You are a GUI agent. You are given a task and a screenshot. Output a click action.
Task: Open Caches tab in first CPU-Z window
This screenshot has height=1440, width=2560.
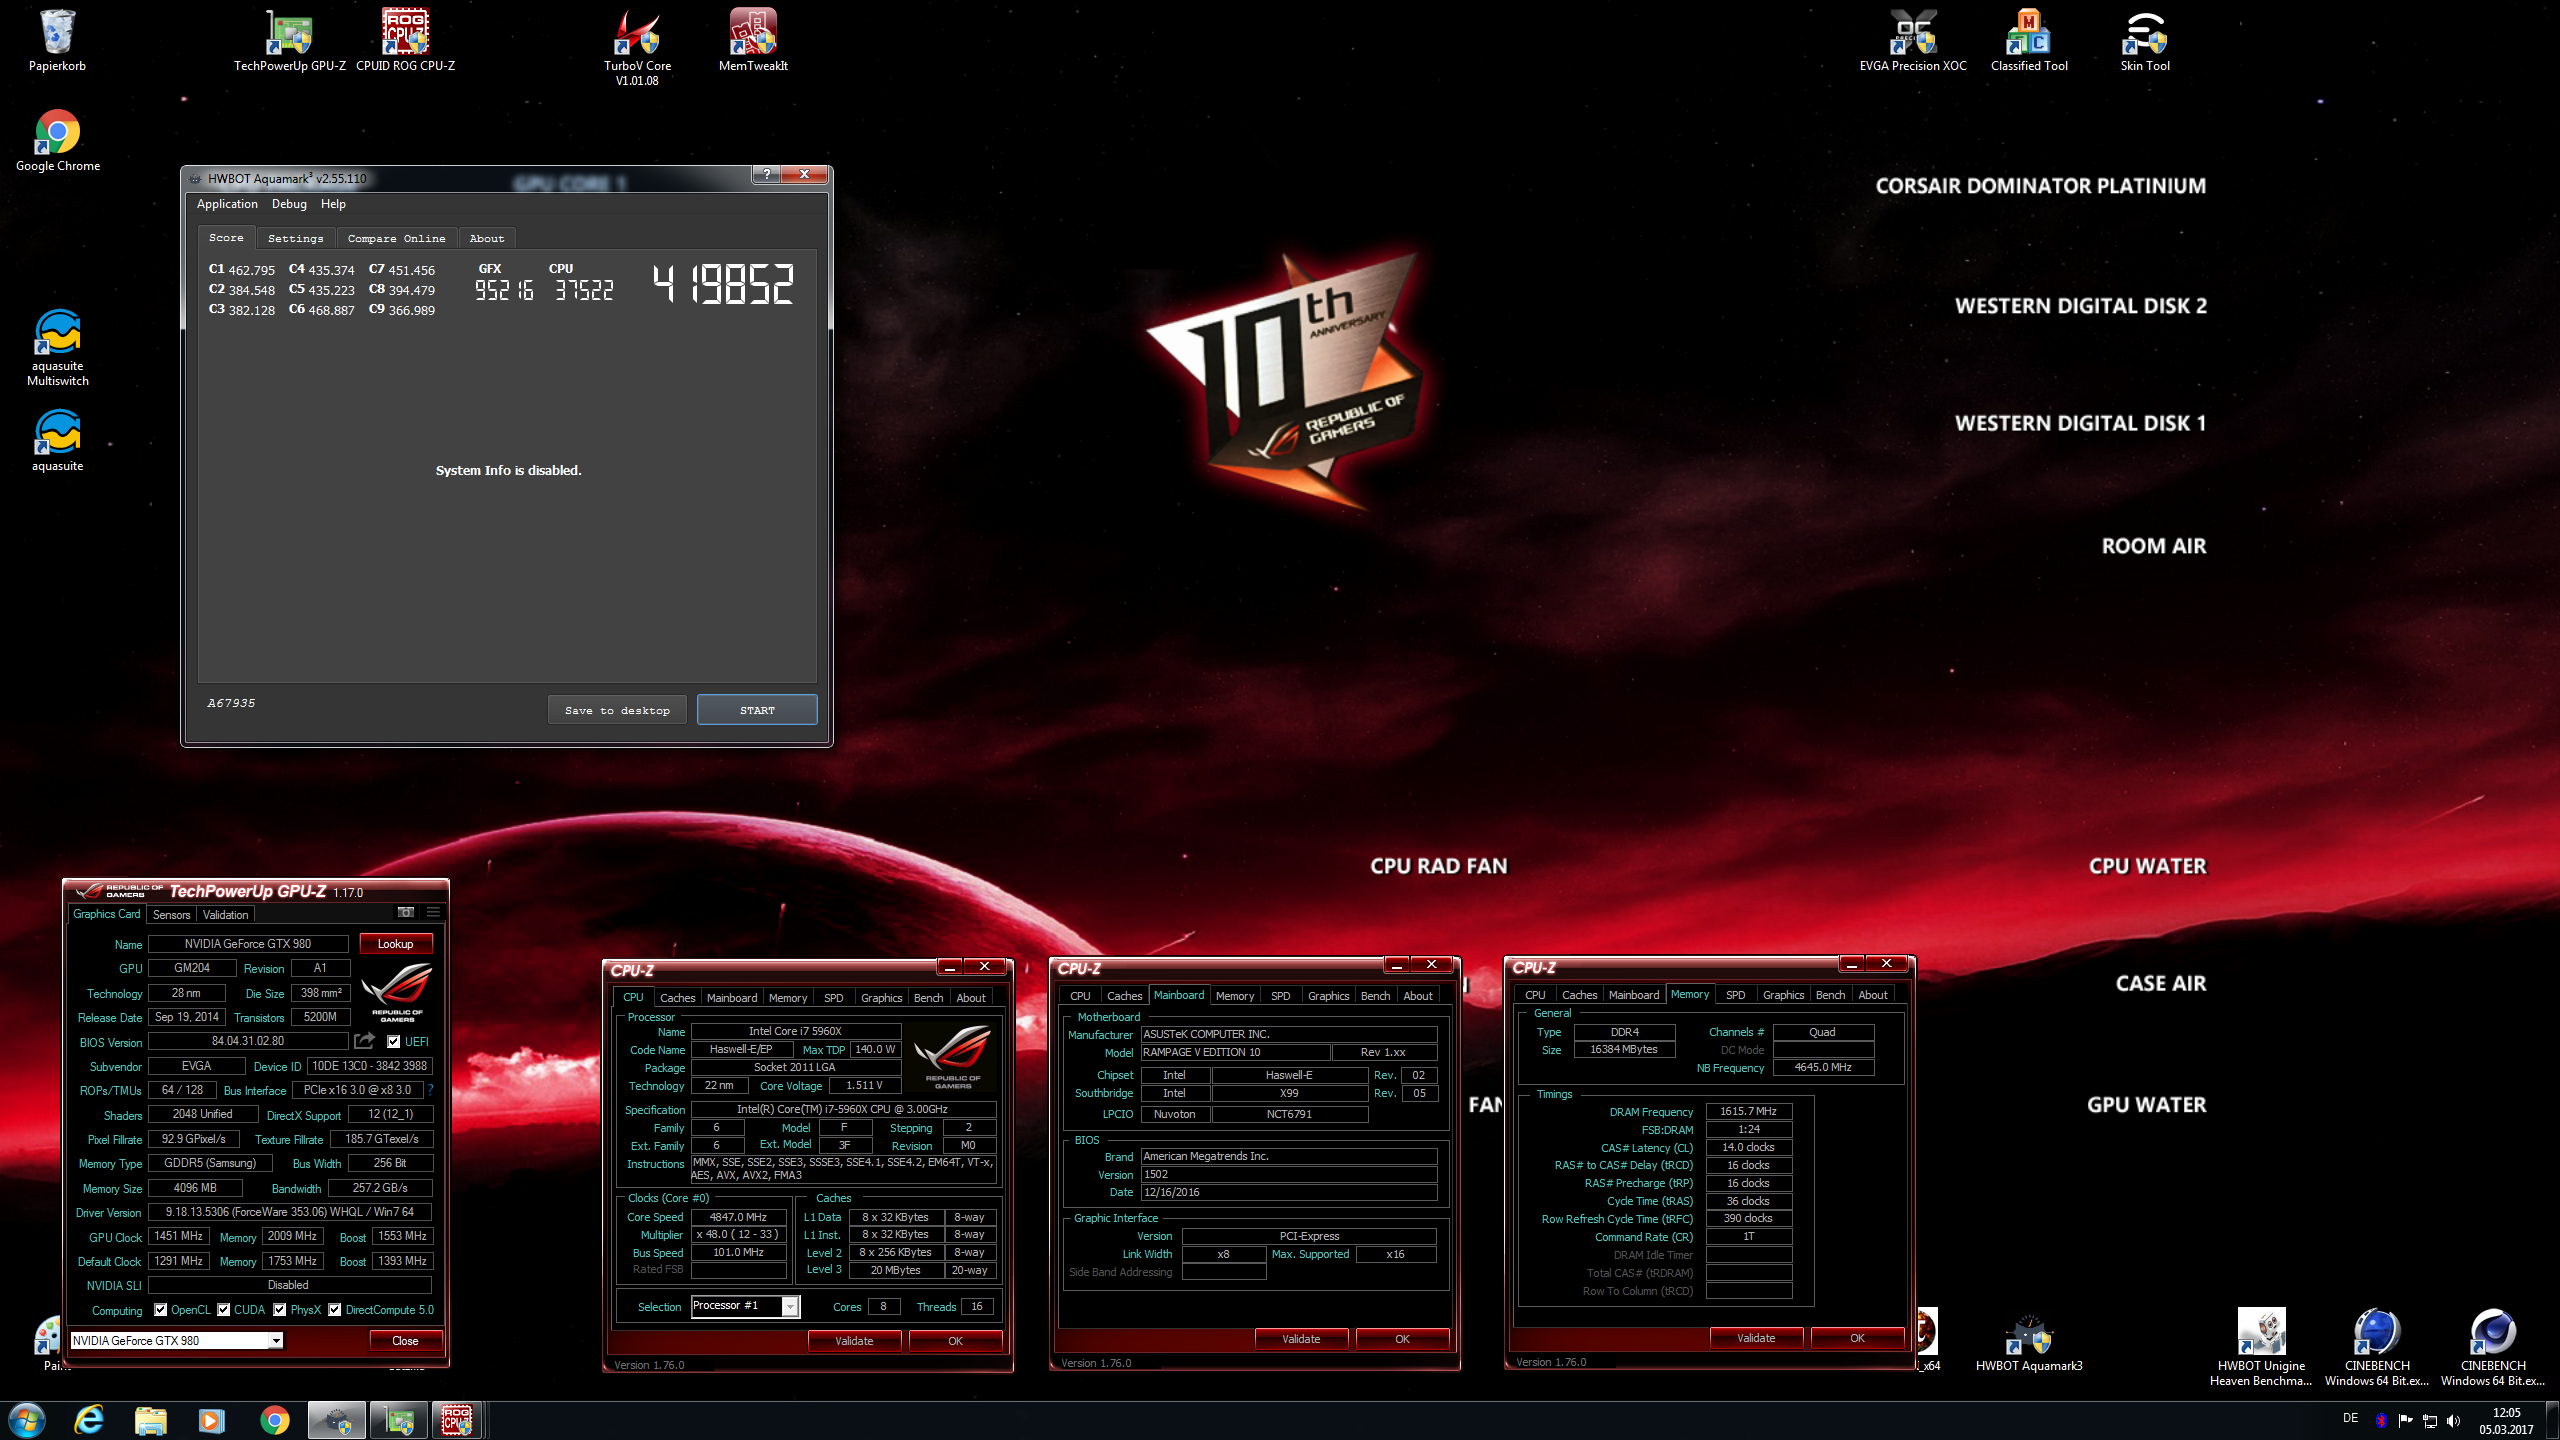677,997
